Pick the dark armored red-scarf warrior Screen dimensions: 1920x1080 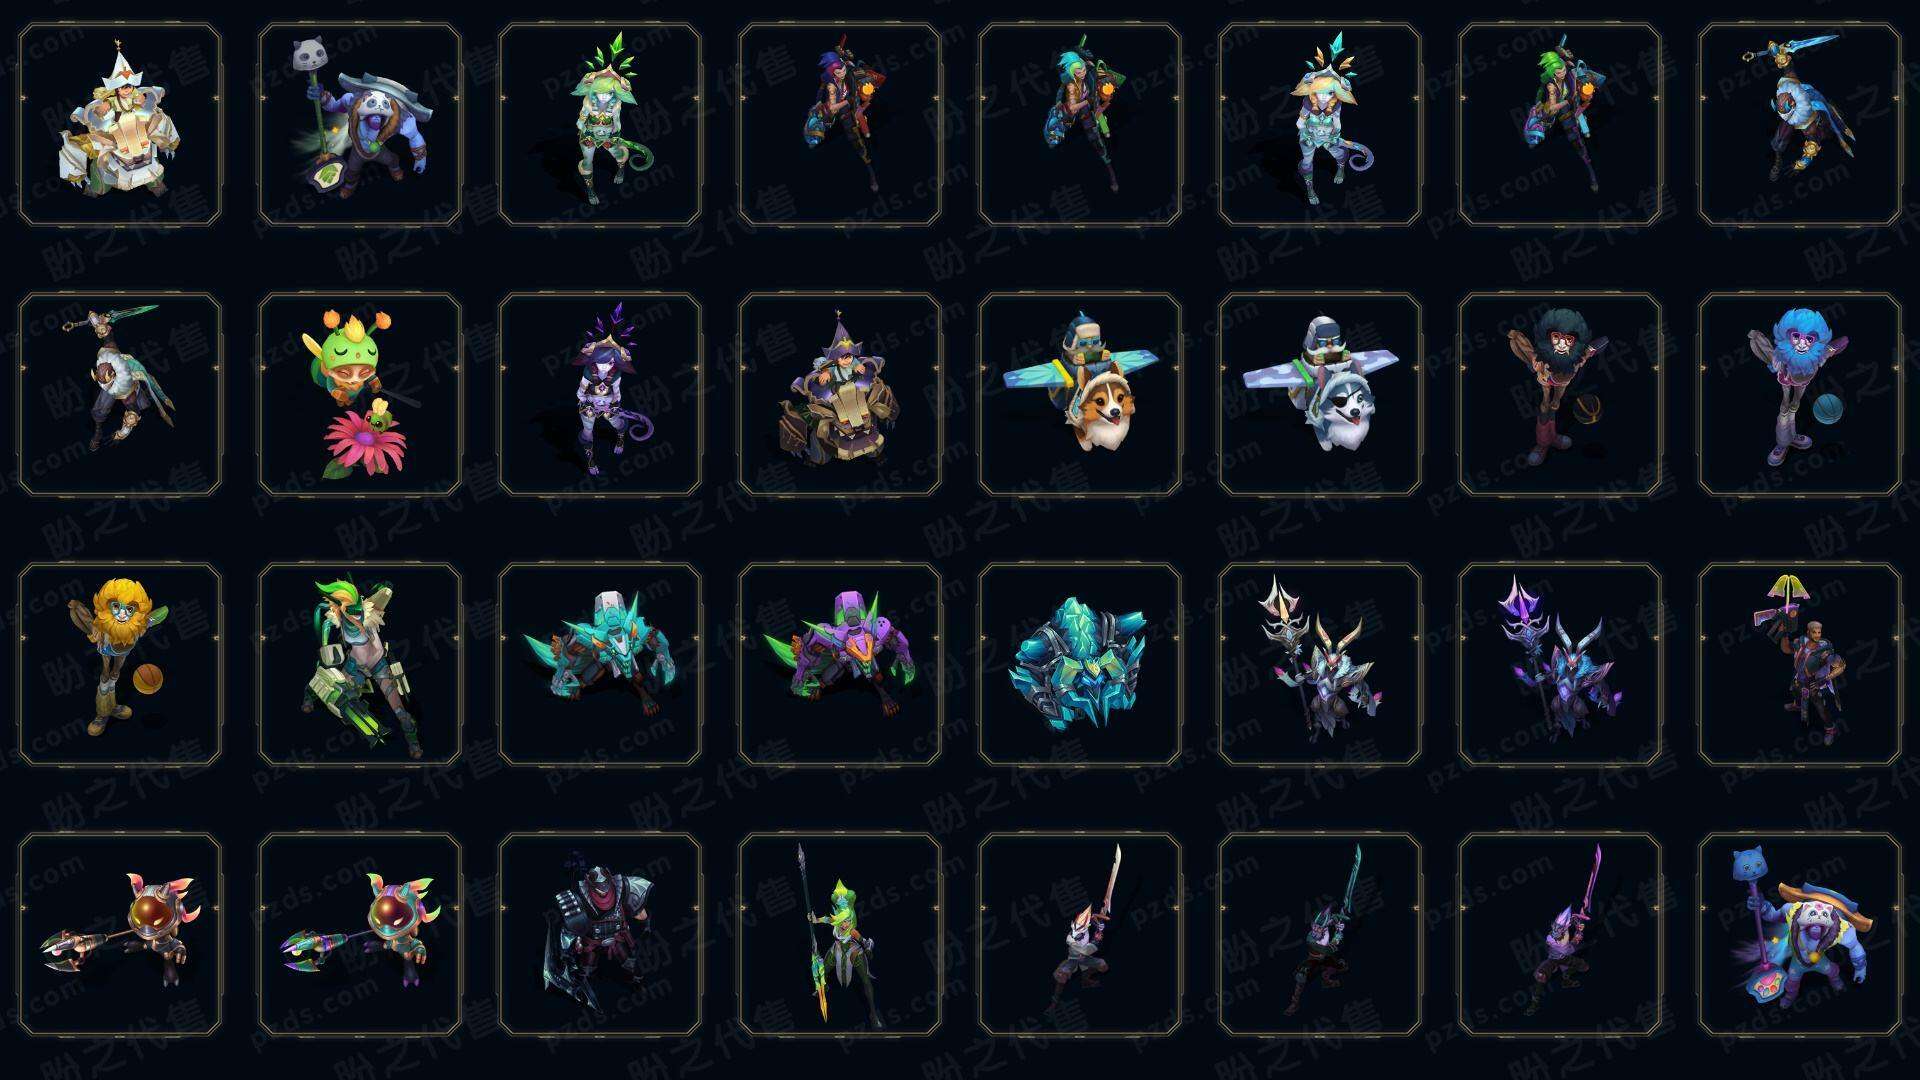pyautogui.click(x=600, y=934)
